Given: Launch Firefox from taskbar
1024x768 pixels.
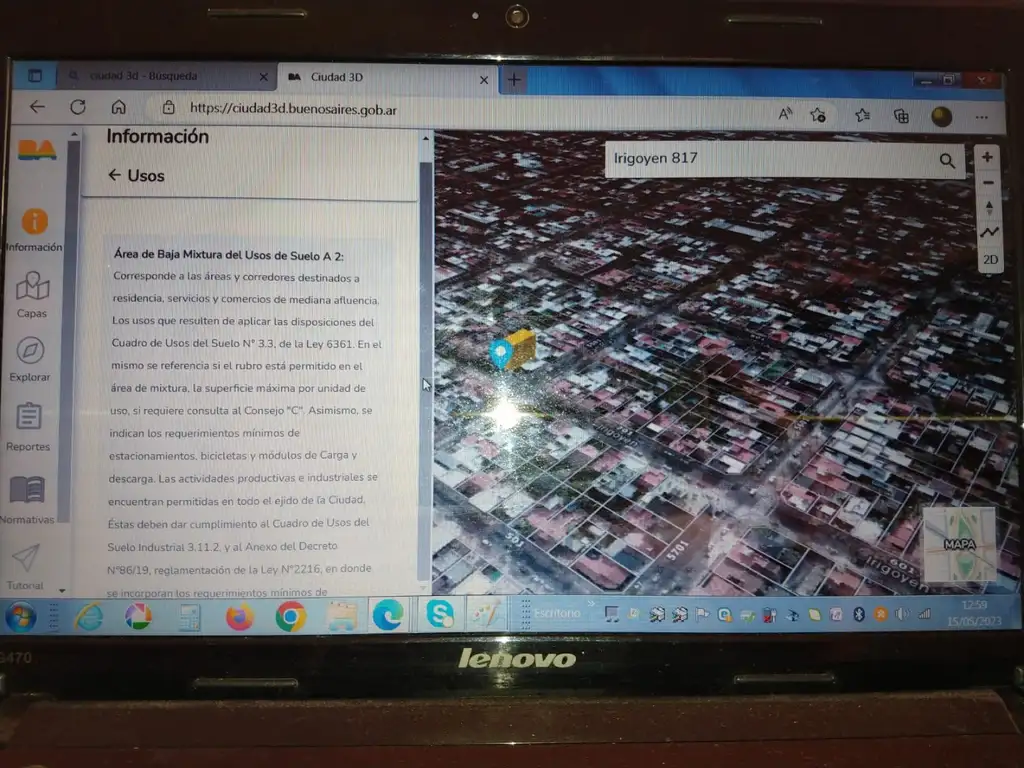Looking at the screenshot, I should [240, 616].
